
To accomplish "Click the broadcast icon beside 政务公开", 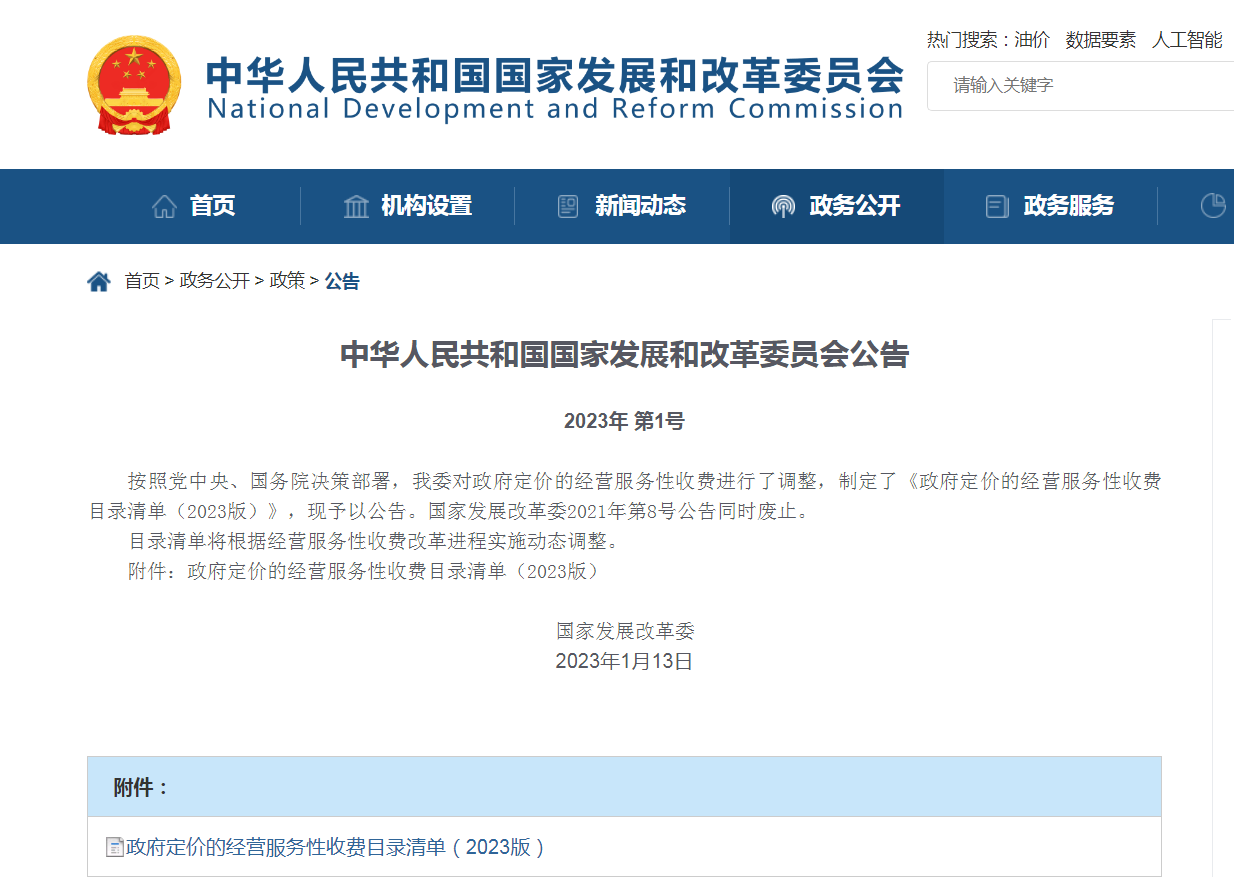I will [x=783, y=207].
